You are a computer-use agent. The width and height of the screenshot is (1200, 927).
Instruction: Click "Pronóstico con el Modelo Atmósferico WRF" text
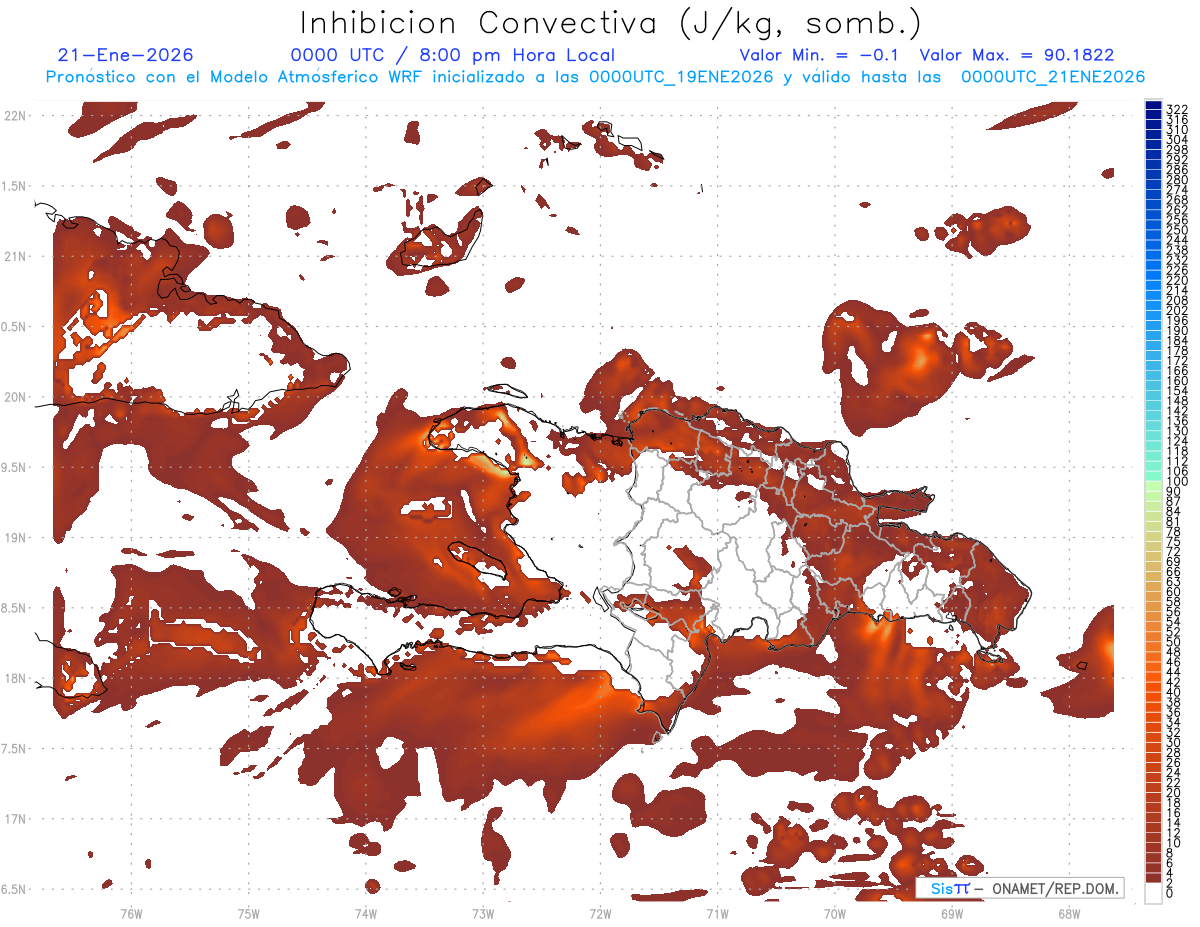pyautogui.click(x=235, y=77)
